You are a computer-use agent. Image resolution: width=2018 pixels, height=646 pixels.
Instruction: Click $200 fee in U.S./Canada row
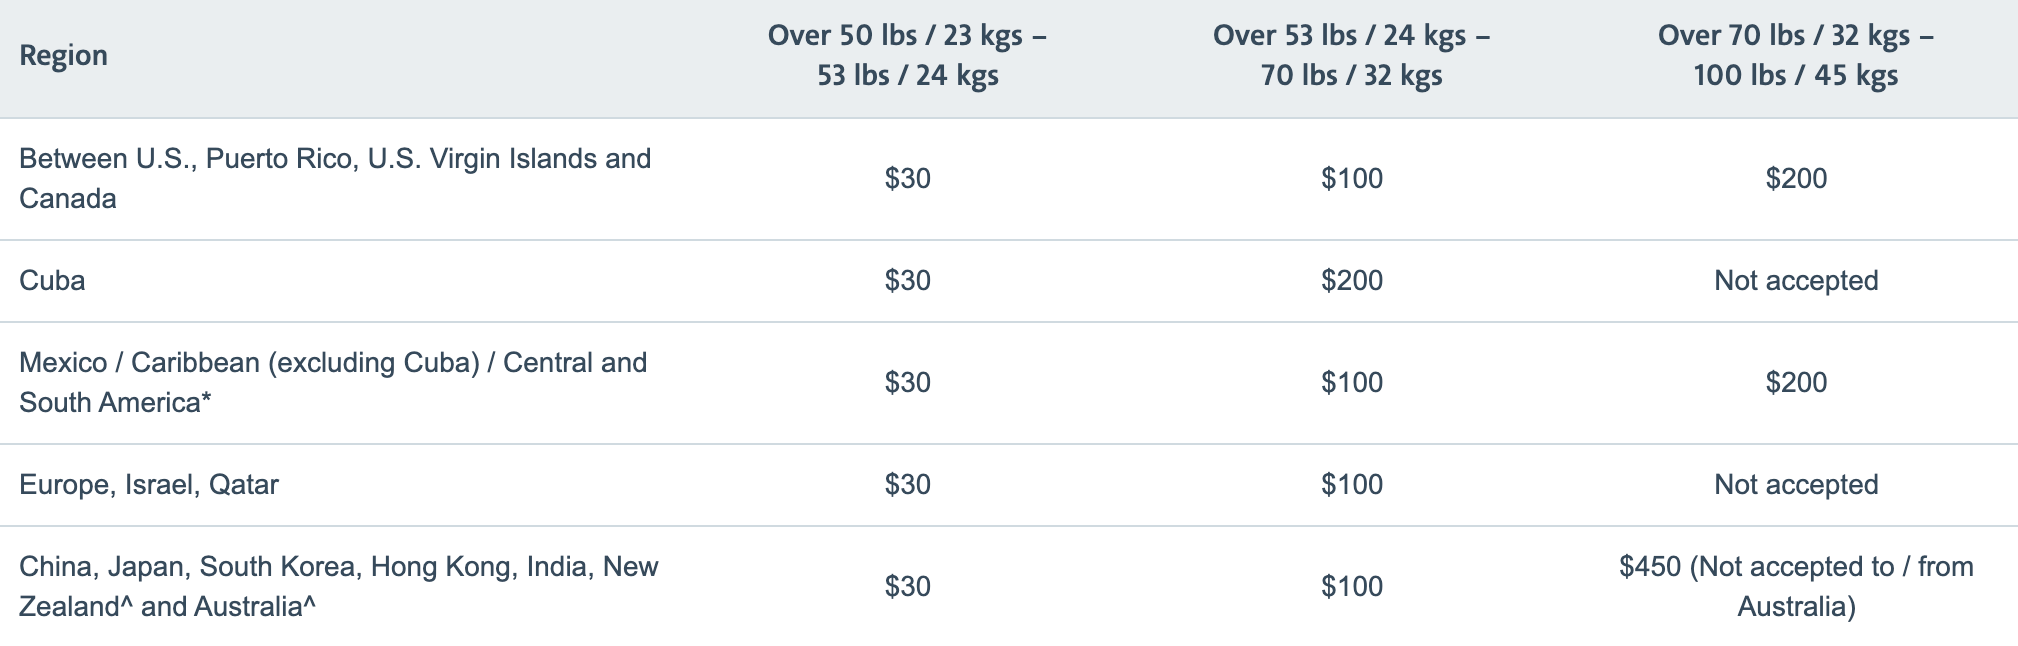point(1795,179)
